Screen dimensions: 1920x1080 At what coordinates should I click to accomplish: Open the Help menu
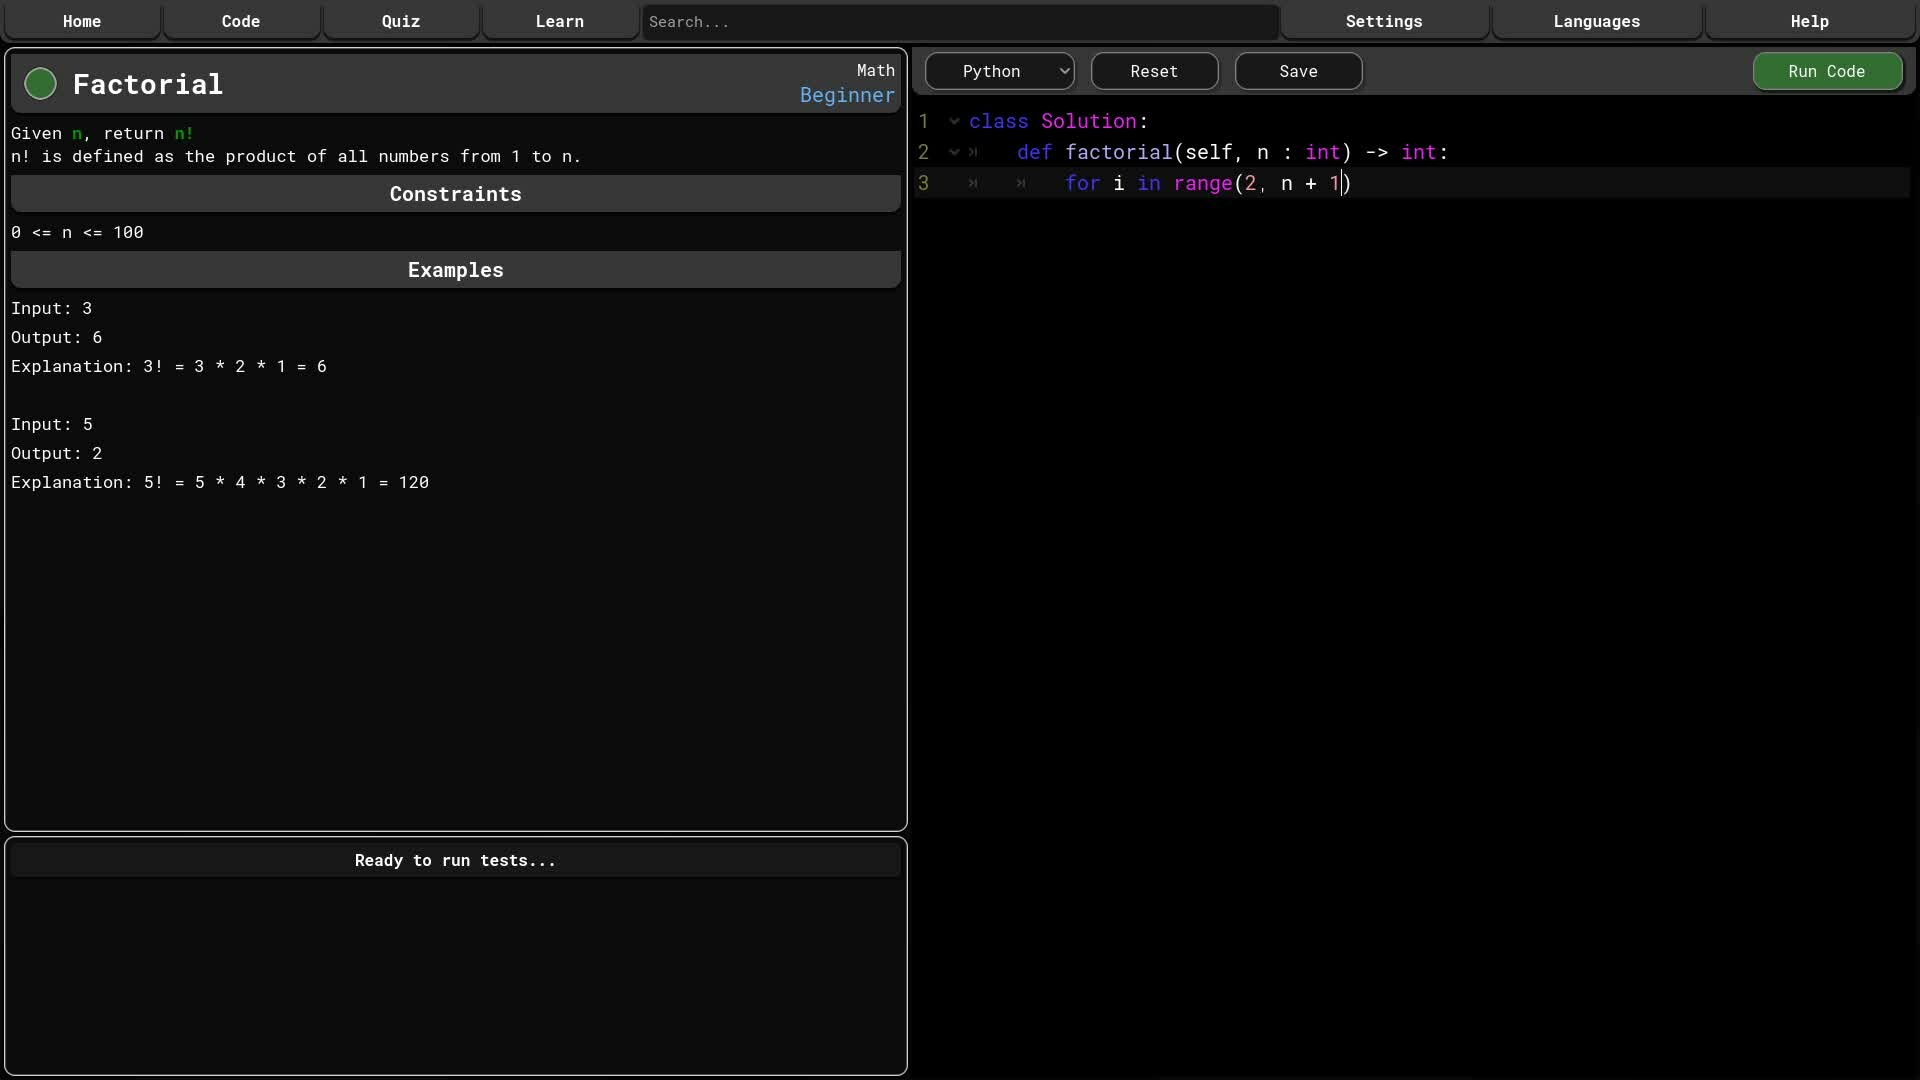[1809, 21]
